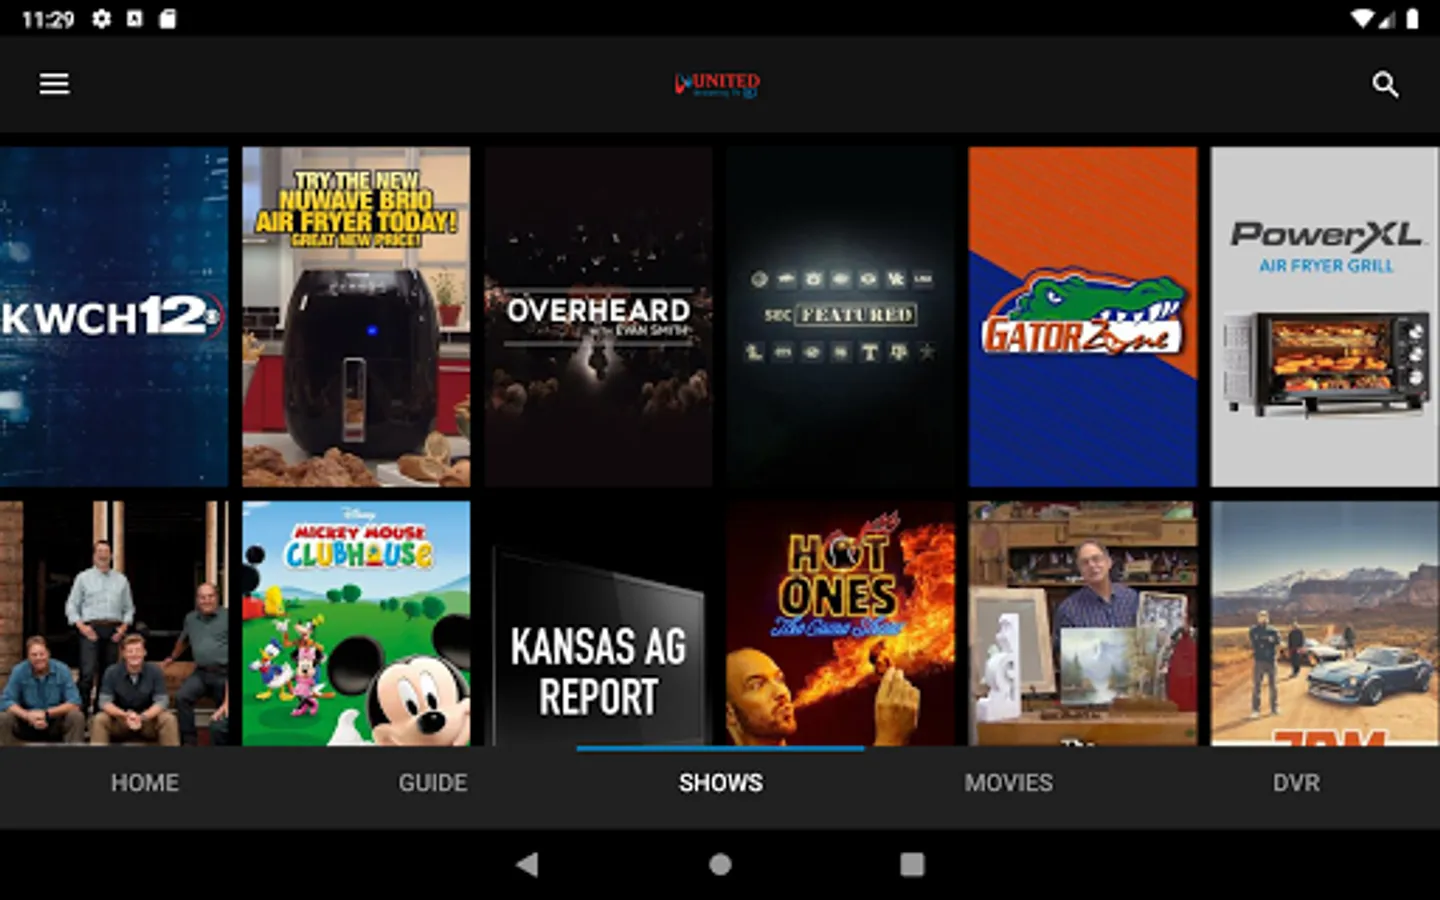
Task: Open the painting workshop show tile
Action: pos(1082,623)
